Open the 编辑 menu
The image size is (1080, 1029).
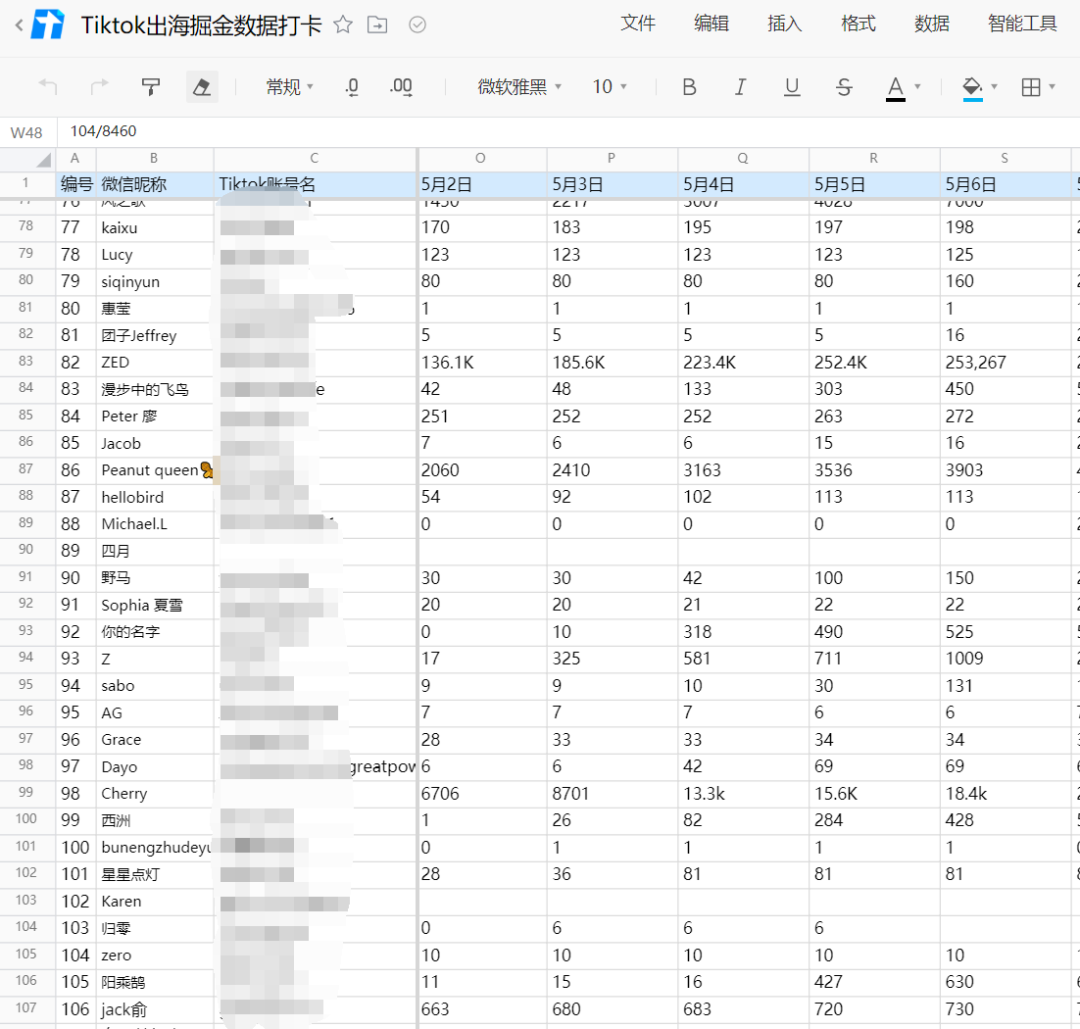(712, 24)
